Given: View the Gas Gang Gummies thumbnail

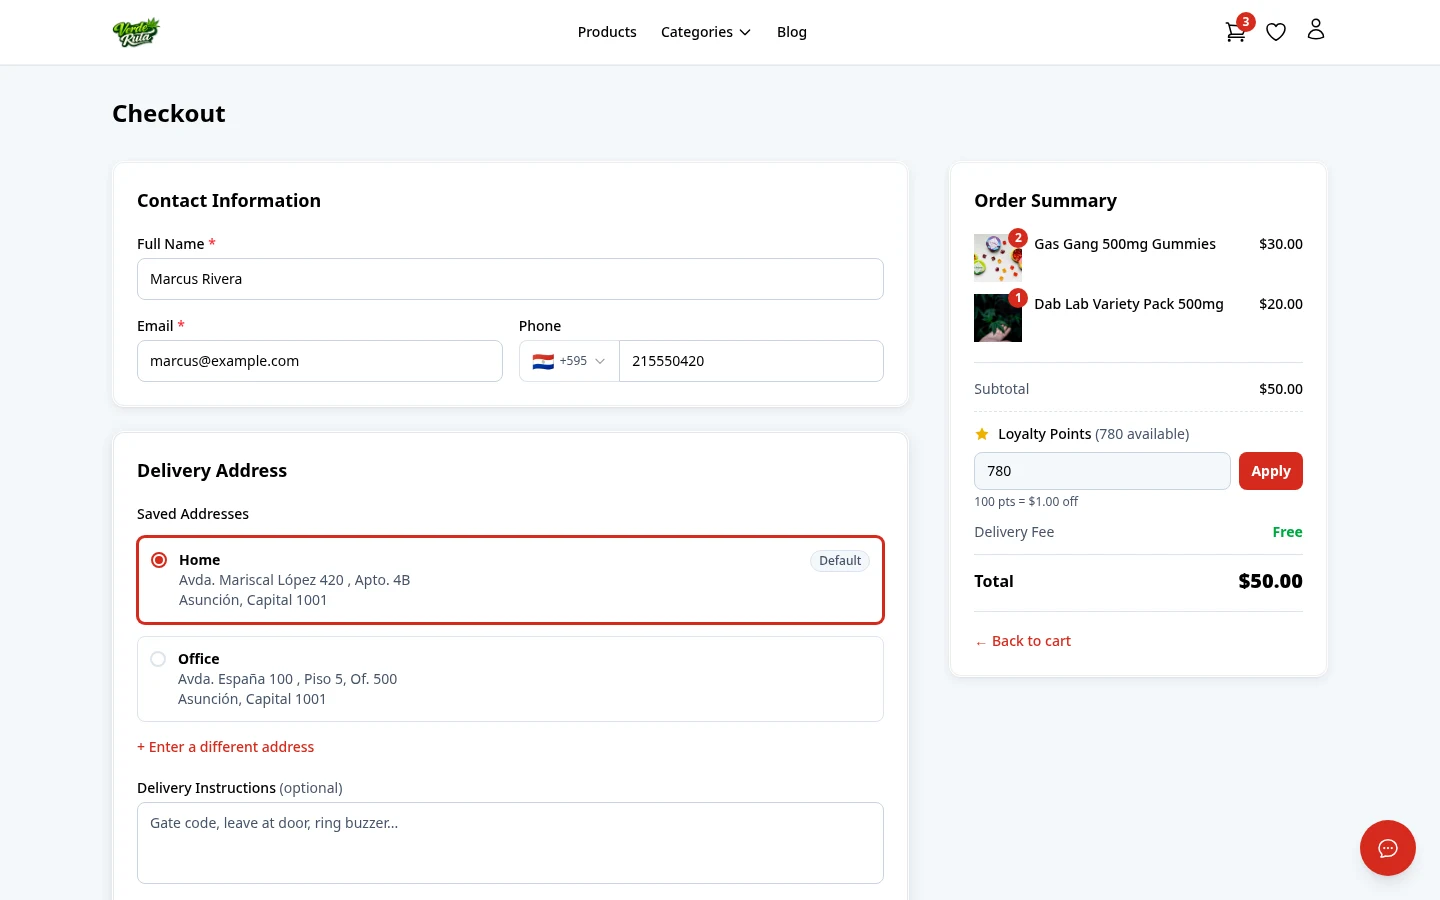Looking at the screenshot, I should tap(998, 257).
